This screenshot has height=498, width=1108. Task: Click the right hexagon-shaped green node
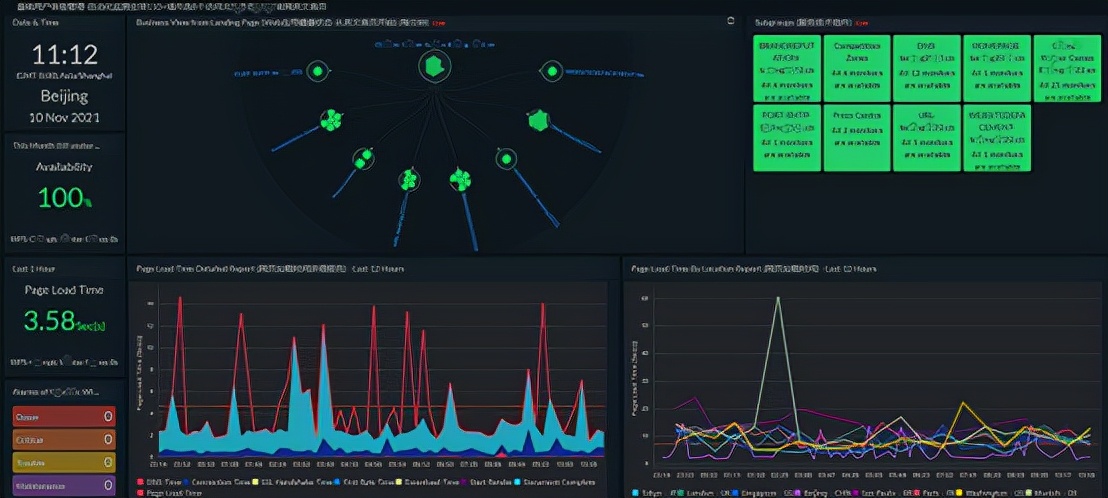point(538,121)
